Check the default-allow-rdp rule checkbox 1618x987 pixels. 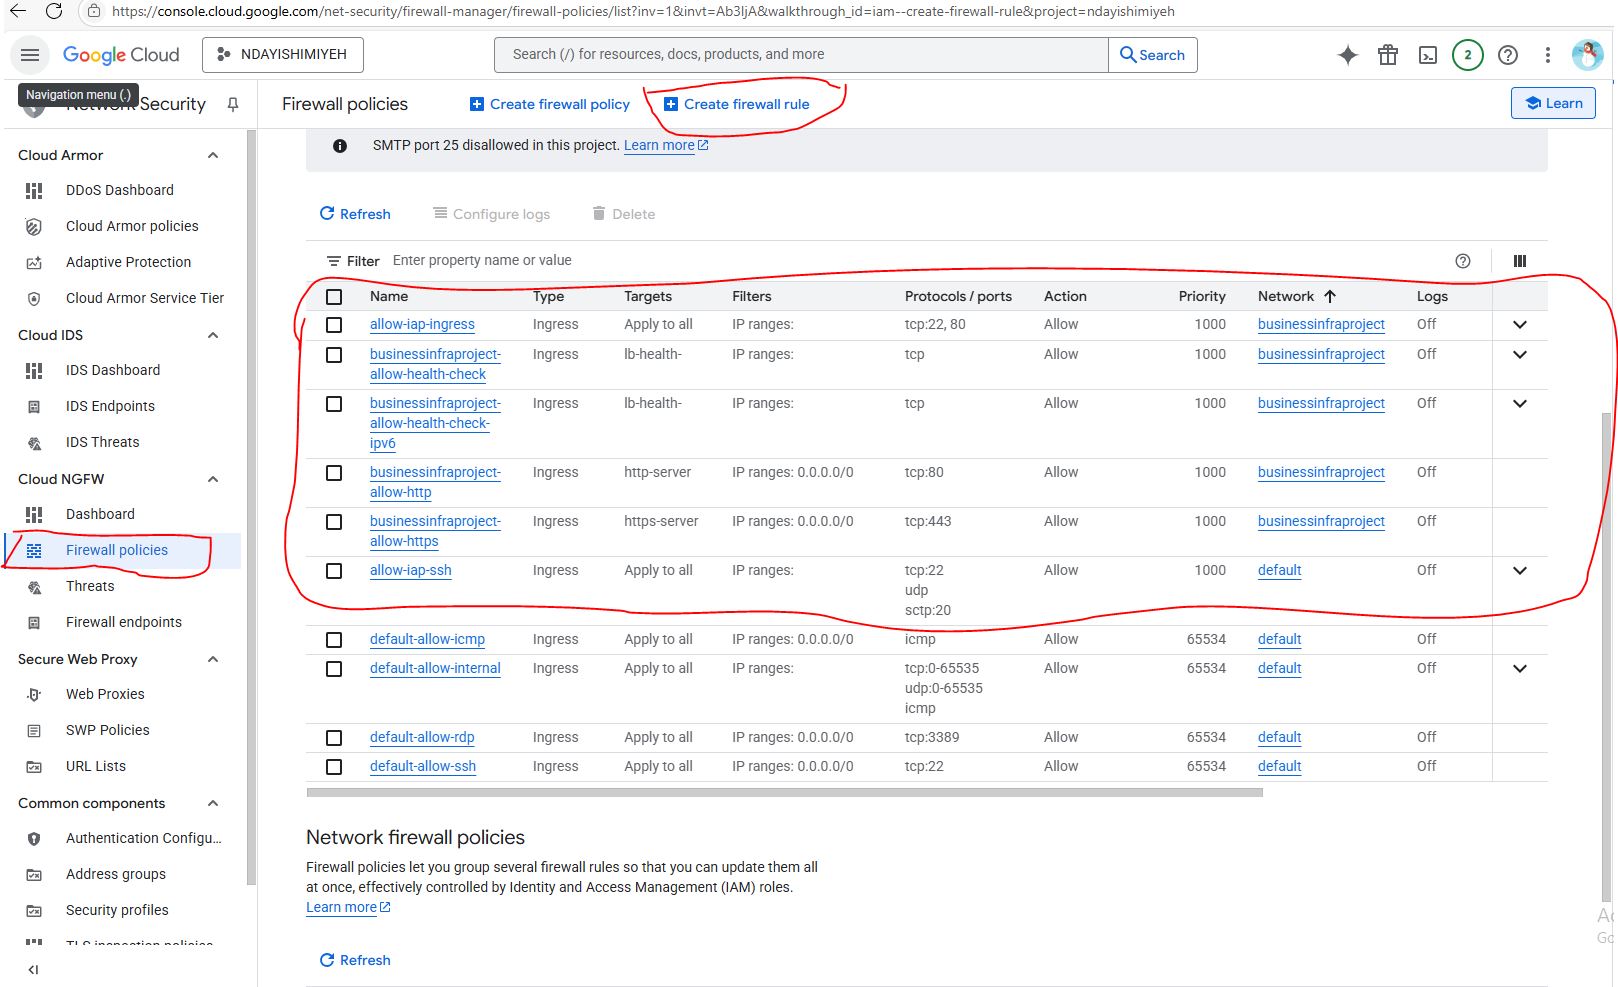click(334, 738)
